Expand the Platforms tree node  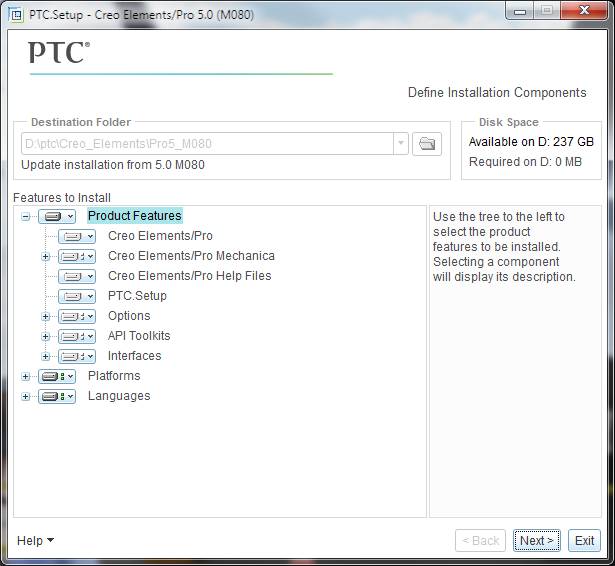pos(25,376)
